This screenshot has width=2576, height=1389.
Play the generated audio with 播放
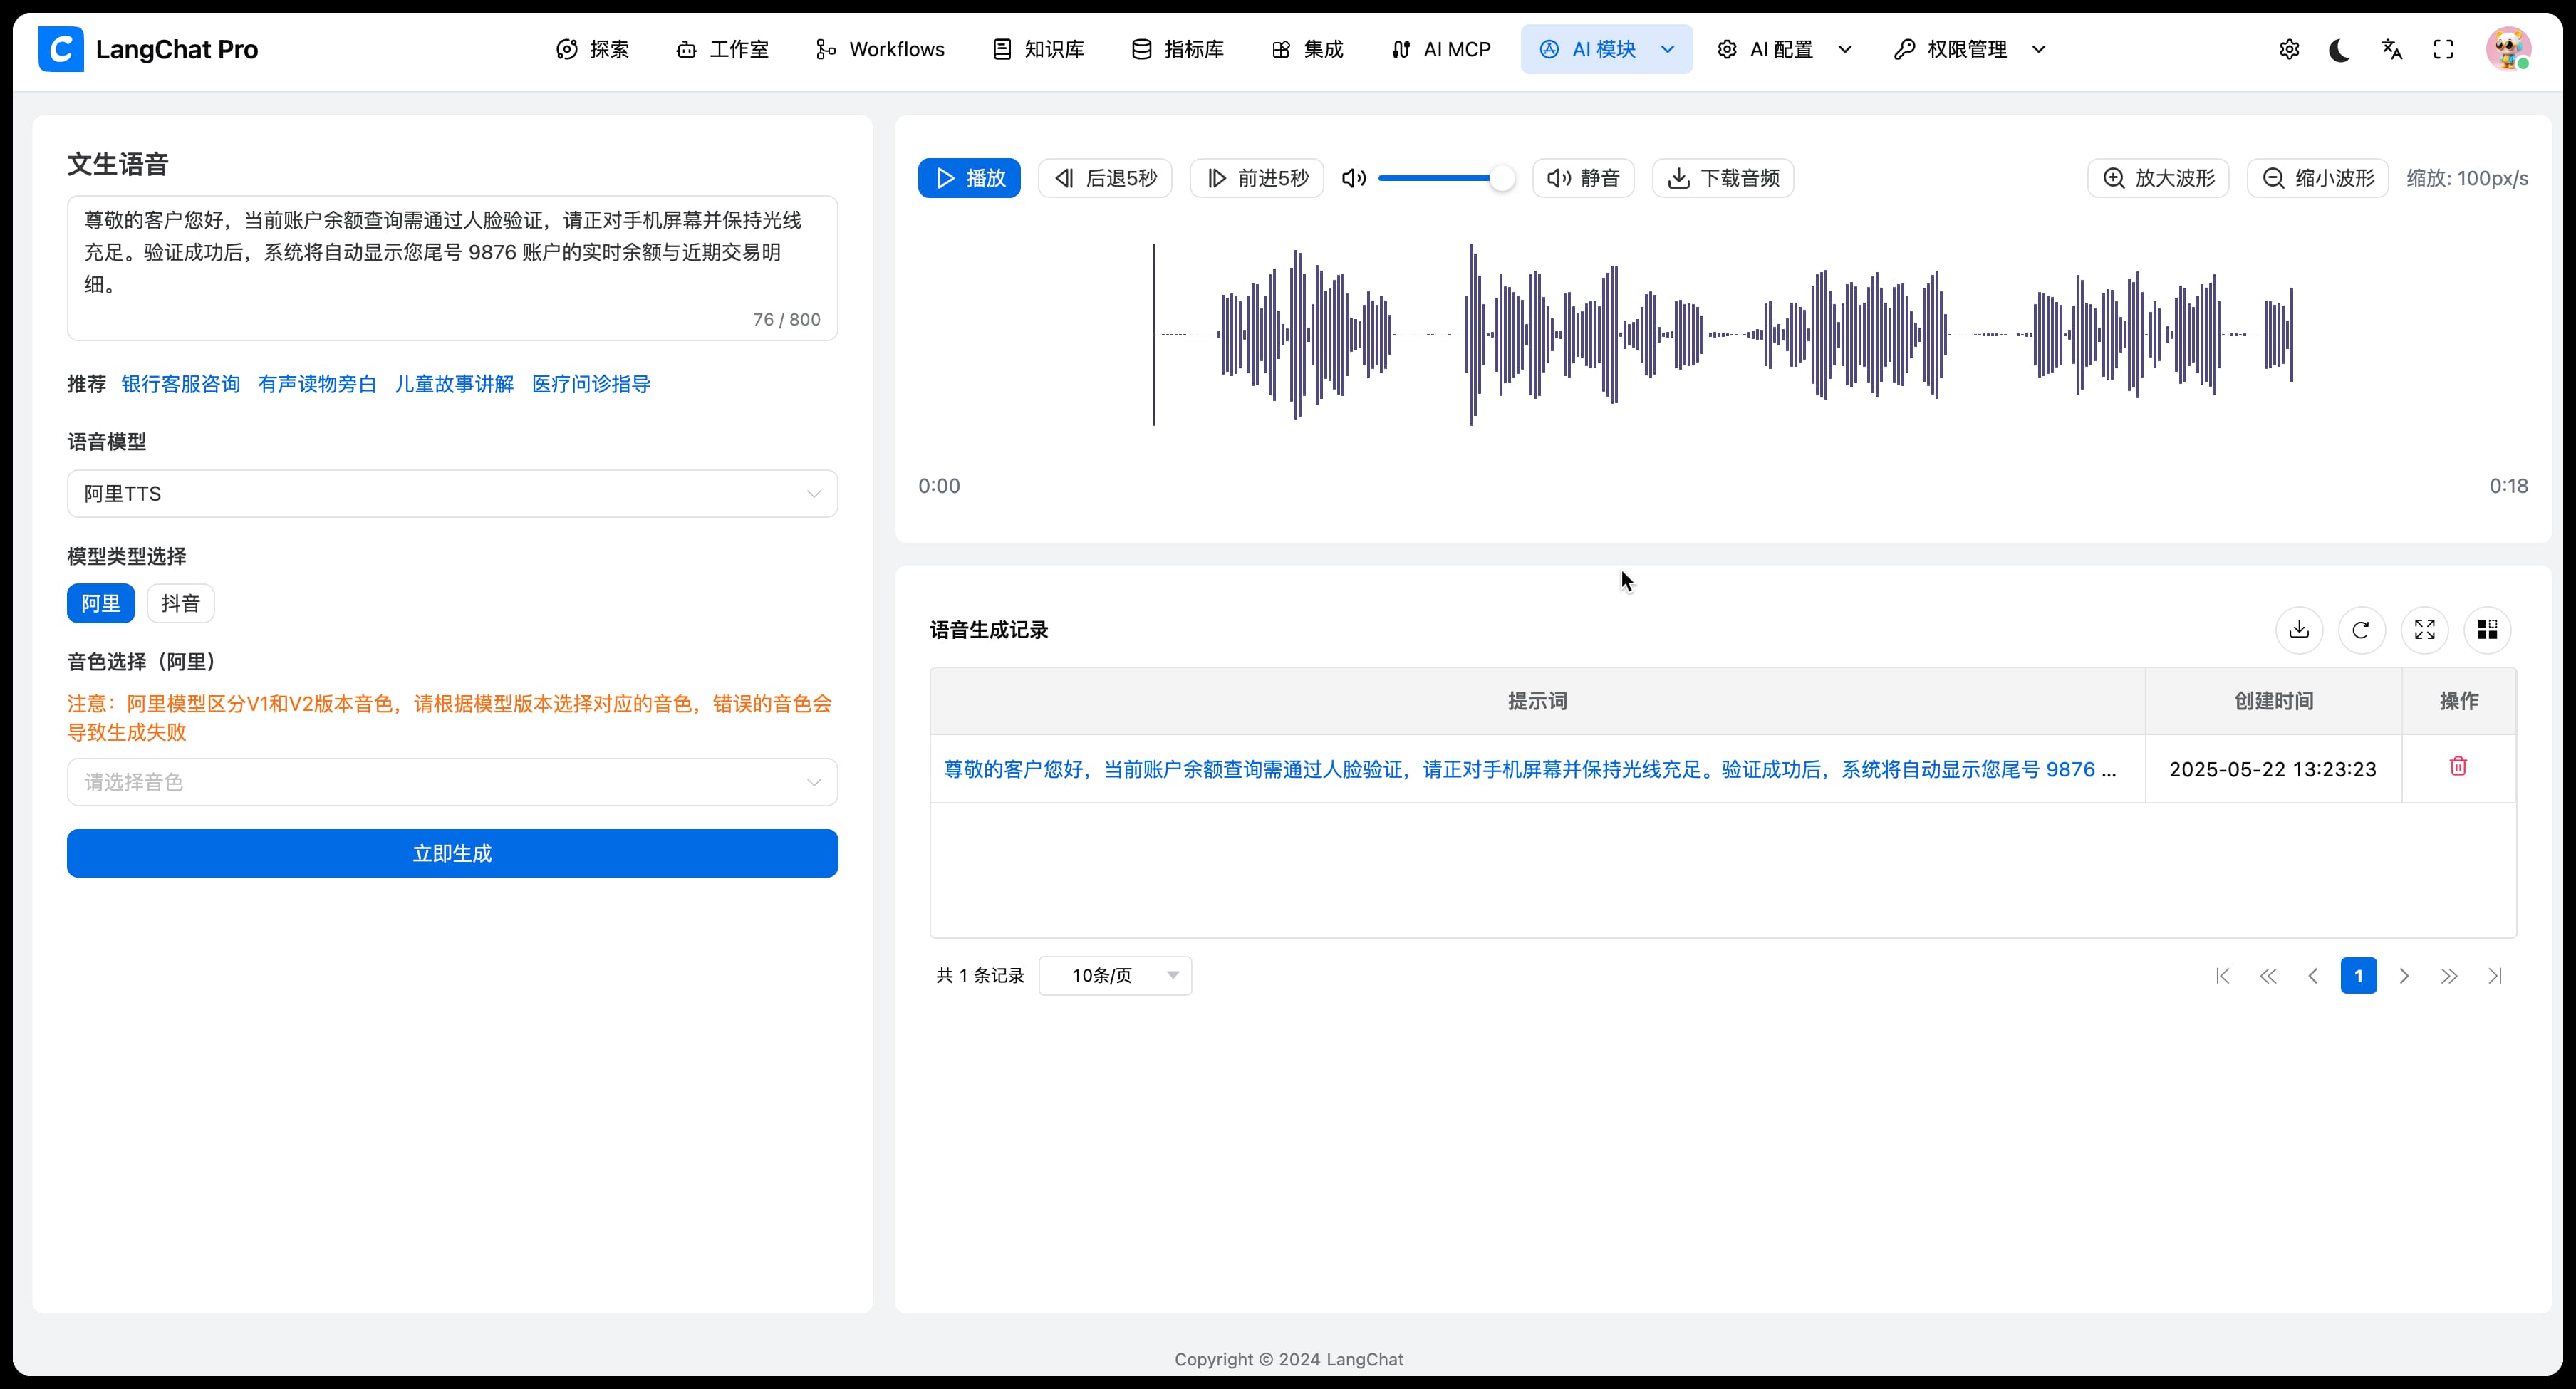(969, 178)
